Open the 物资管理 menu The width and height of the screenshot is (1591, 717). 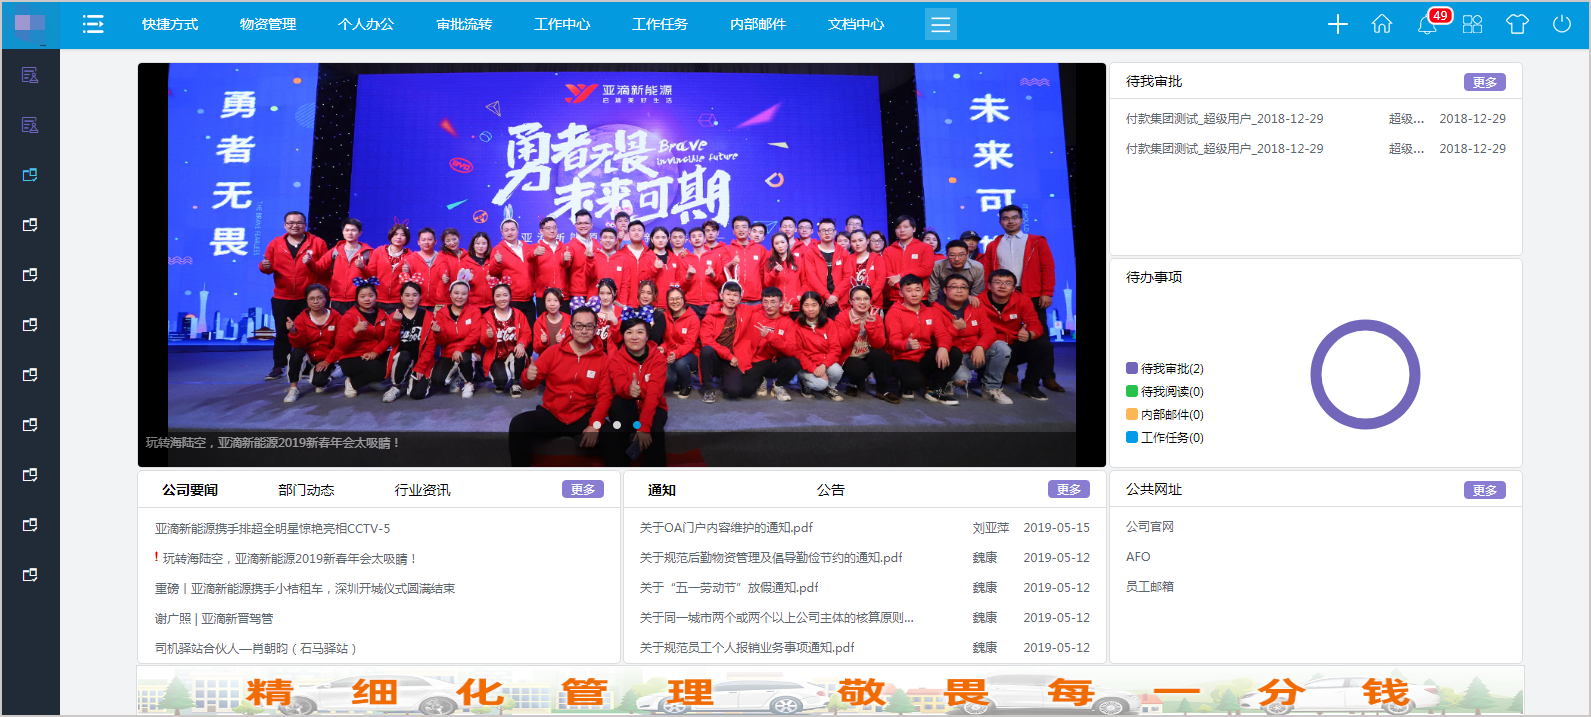click(x=268, y=24)
